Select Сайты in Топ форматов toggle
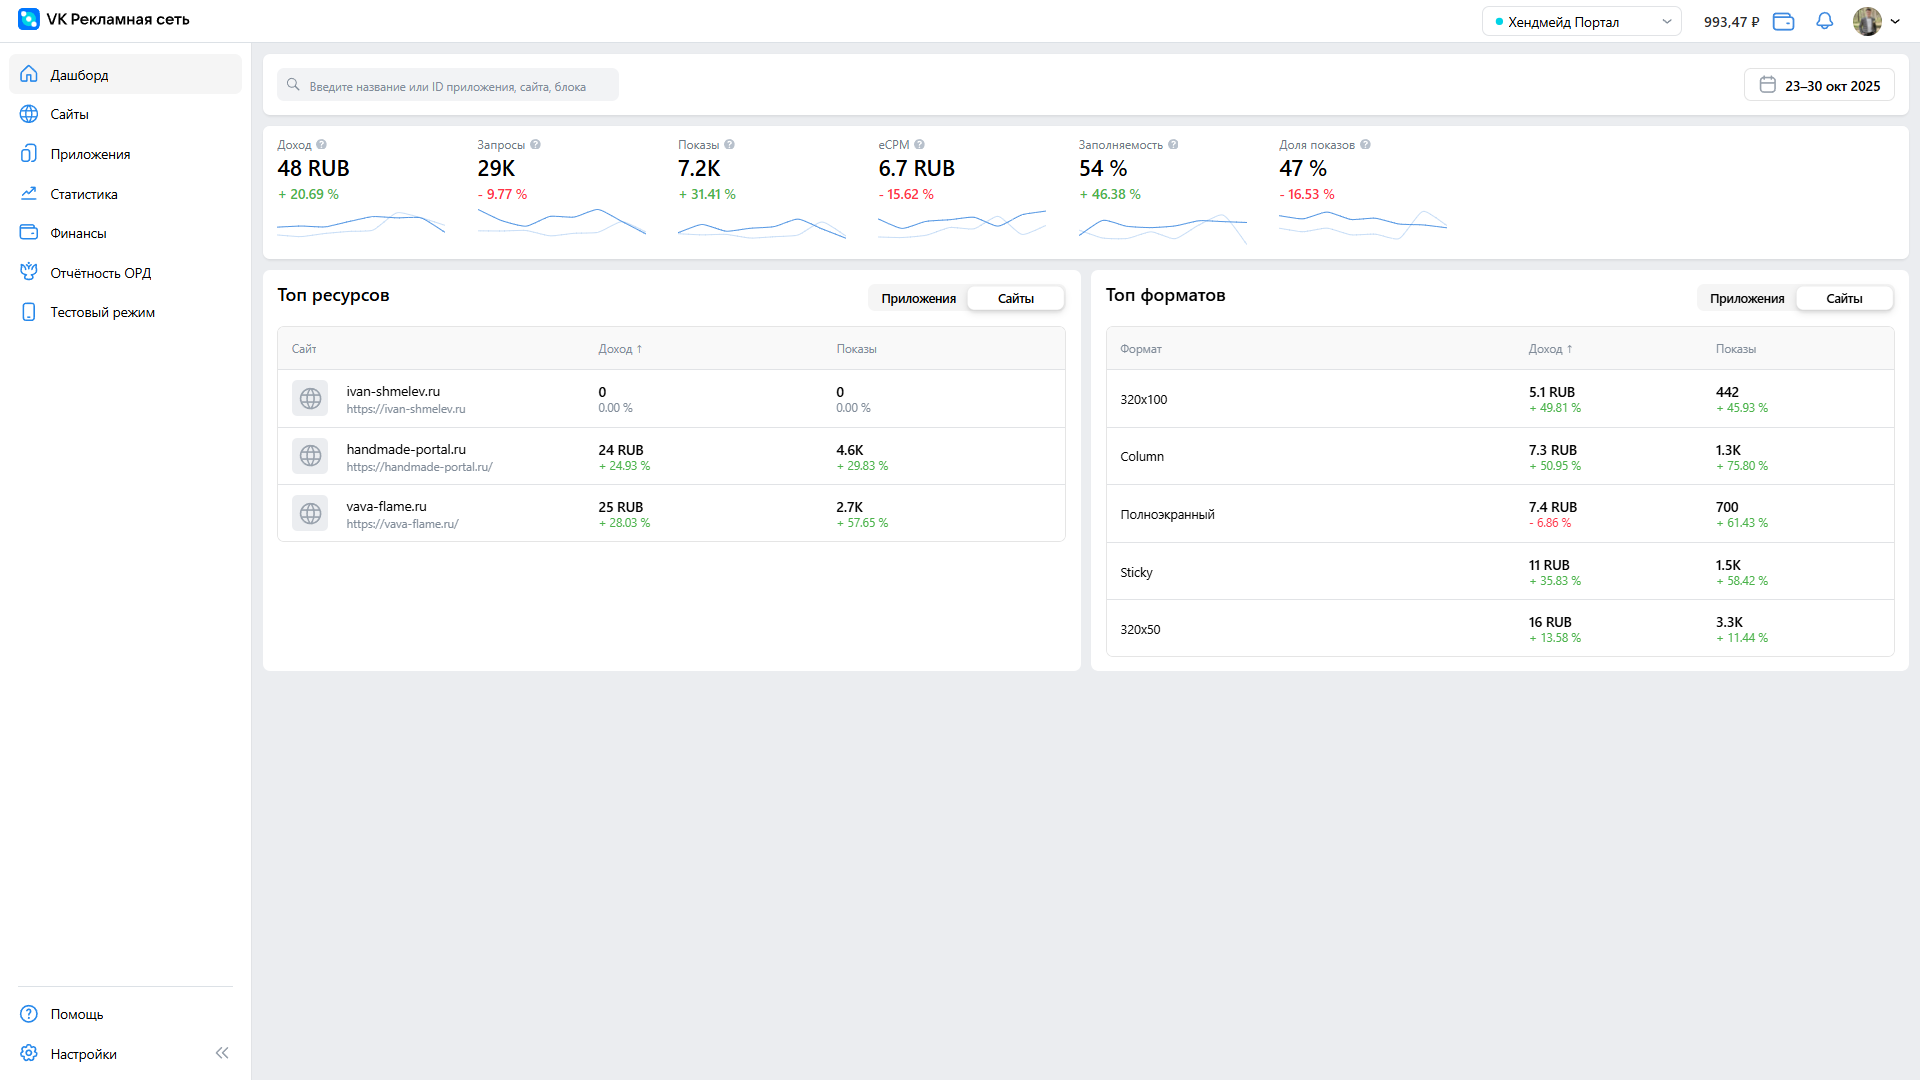The width and height of the screenshot is (1920, 1080). (1843, 298)
